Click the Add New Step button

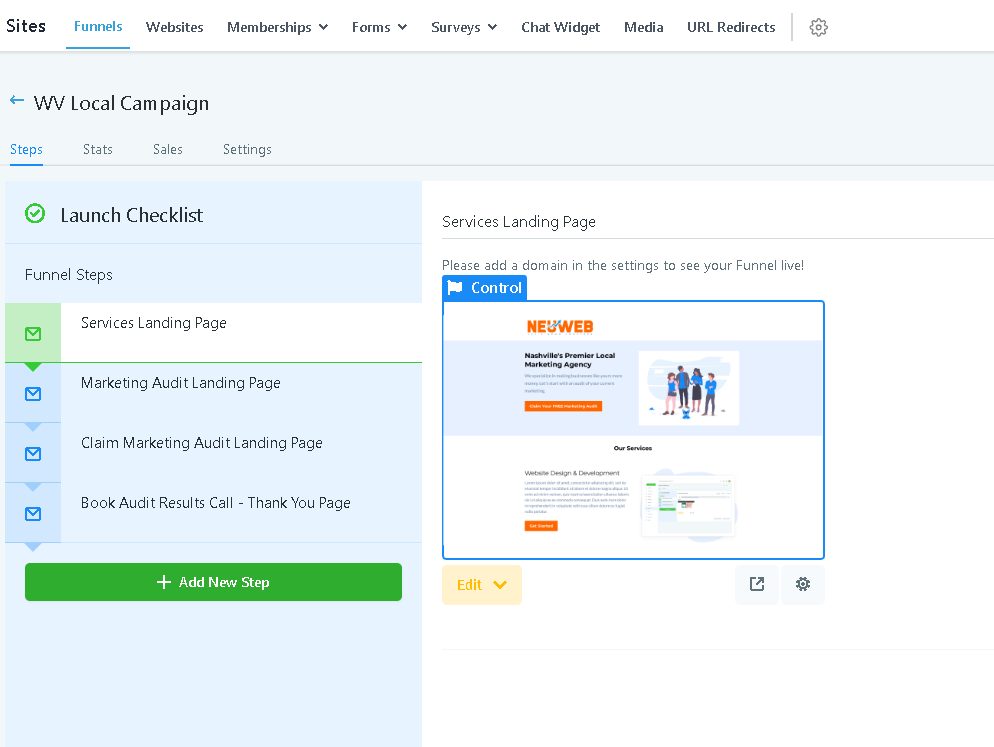[213, 582]
